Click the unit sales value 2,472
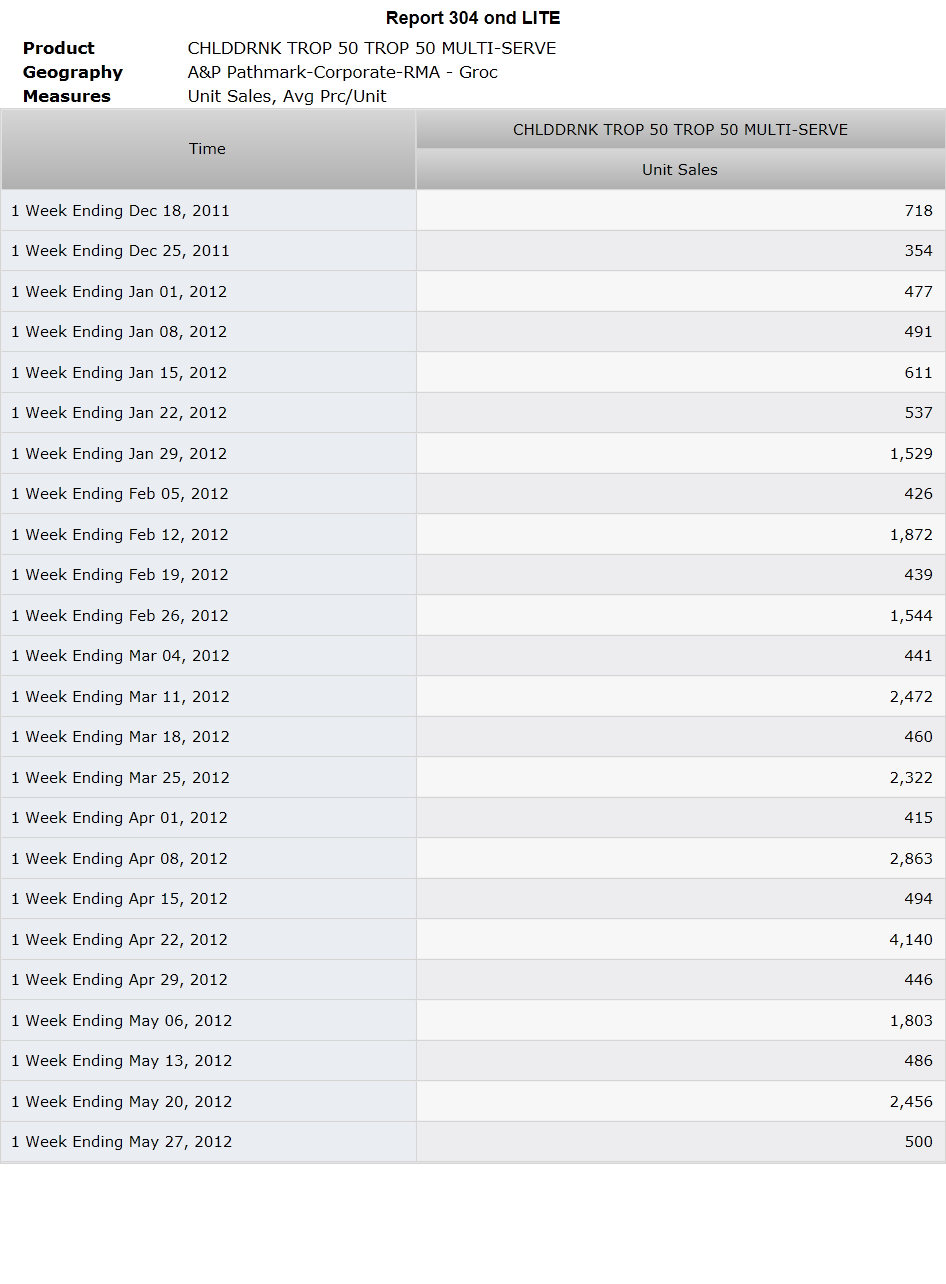This screenshot has width=946, height=1284. point(911,697)
